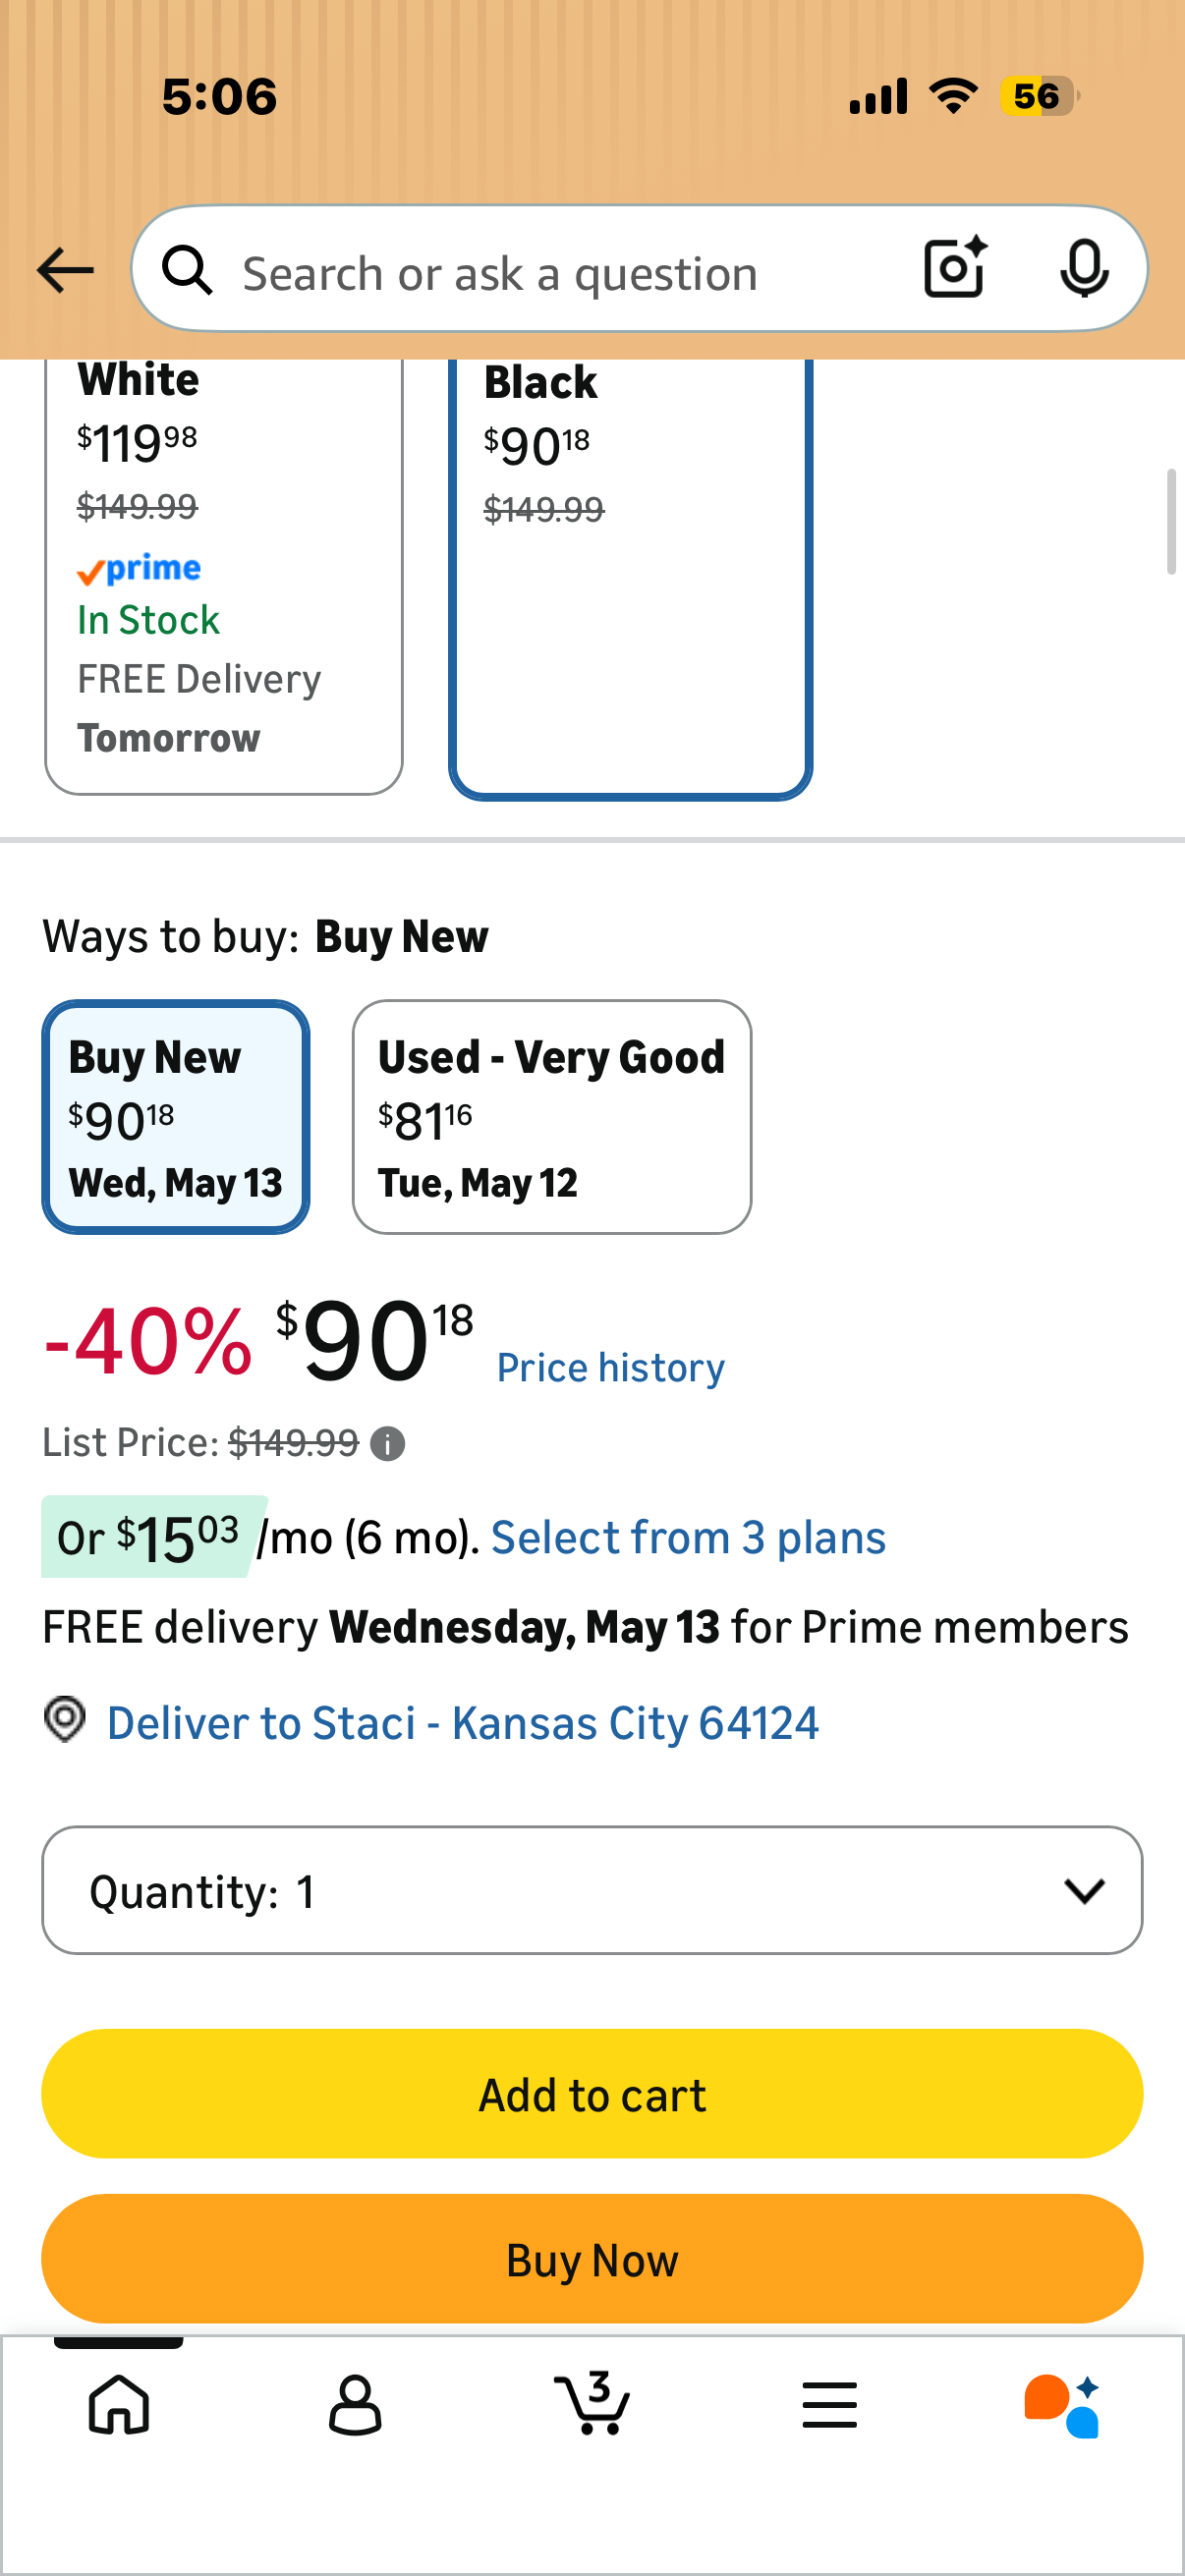Choose the Used - Very Good option
This screenshot has height=2576, width=1185.
[552, 1117]
